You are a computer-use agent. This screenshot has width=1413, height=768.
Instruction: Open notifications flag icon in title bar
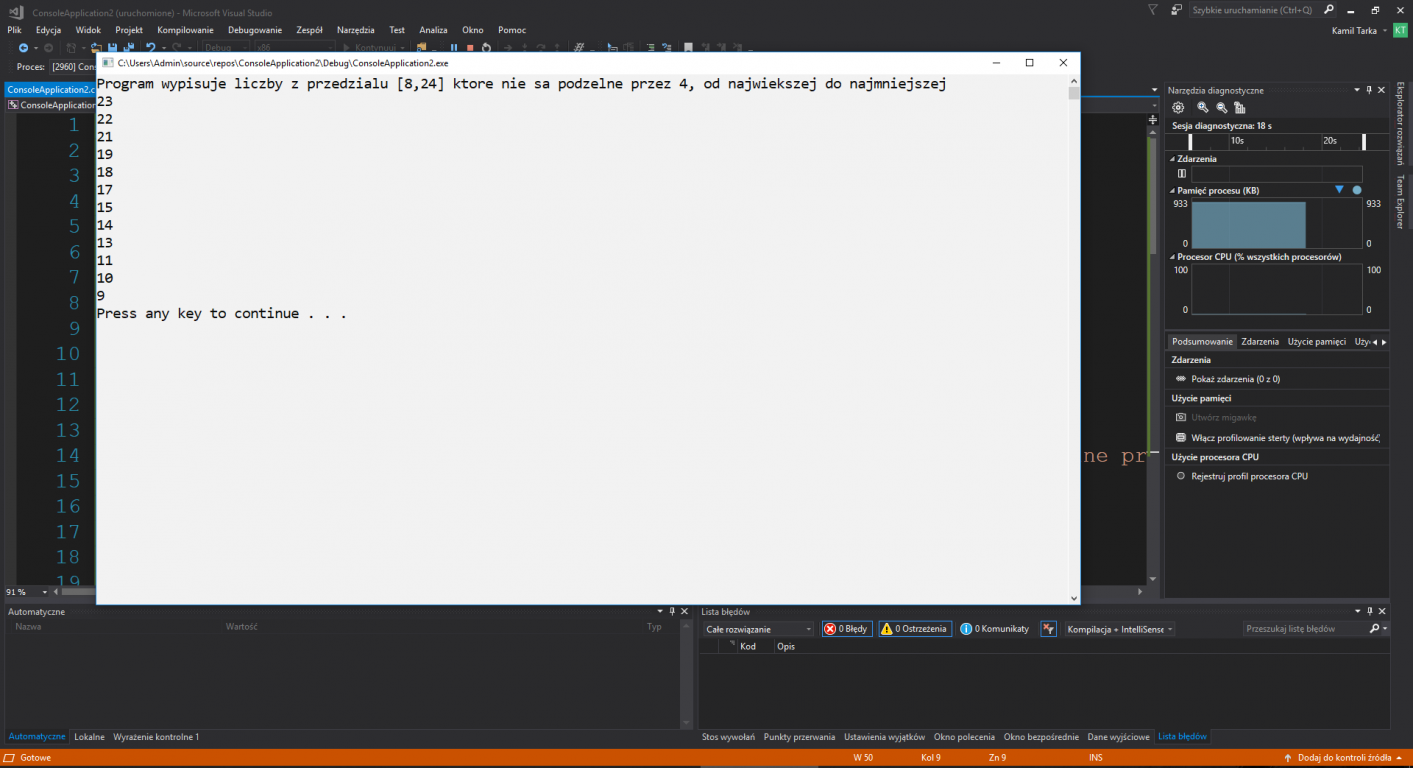tap(1153, 9)
